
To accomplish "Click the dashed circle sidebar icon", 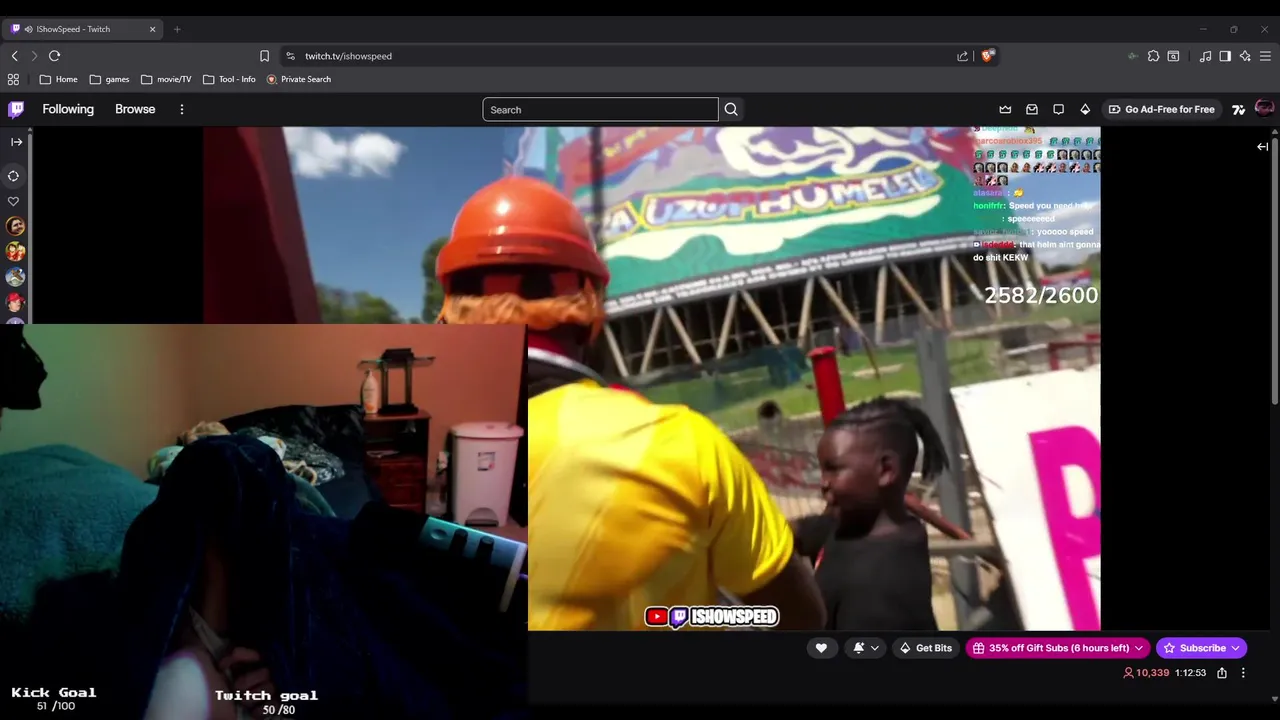I will pos(14,176).
